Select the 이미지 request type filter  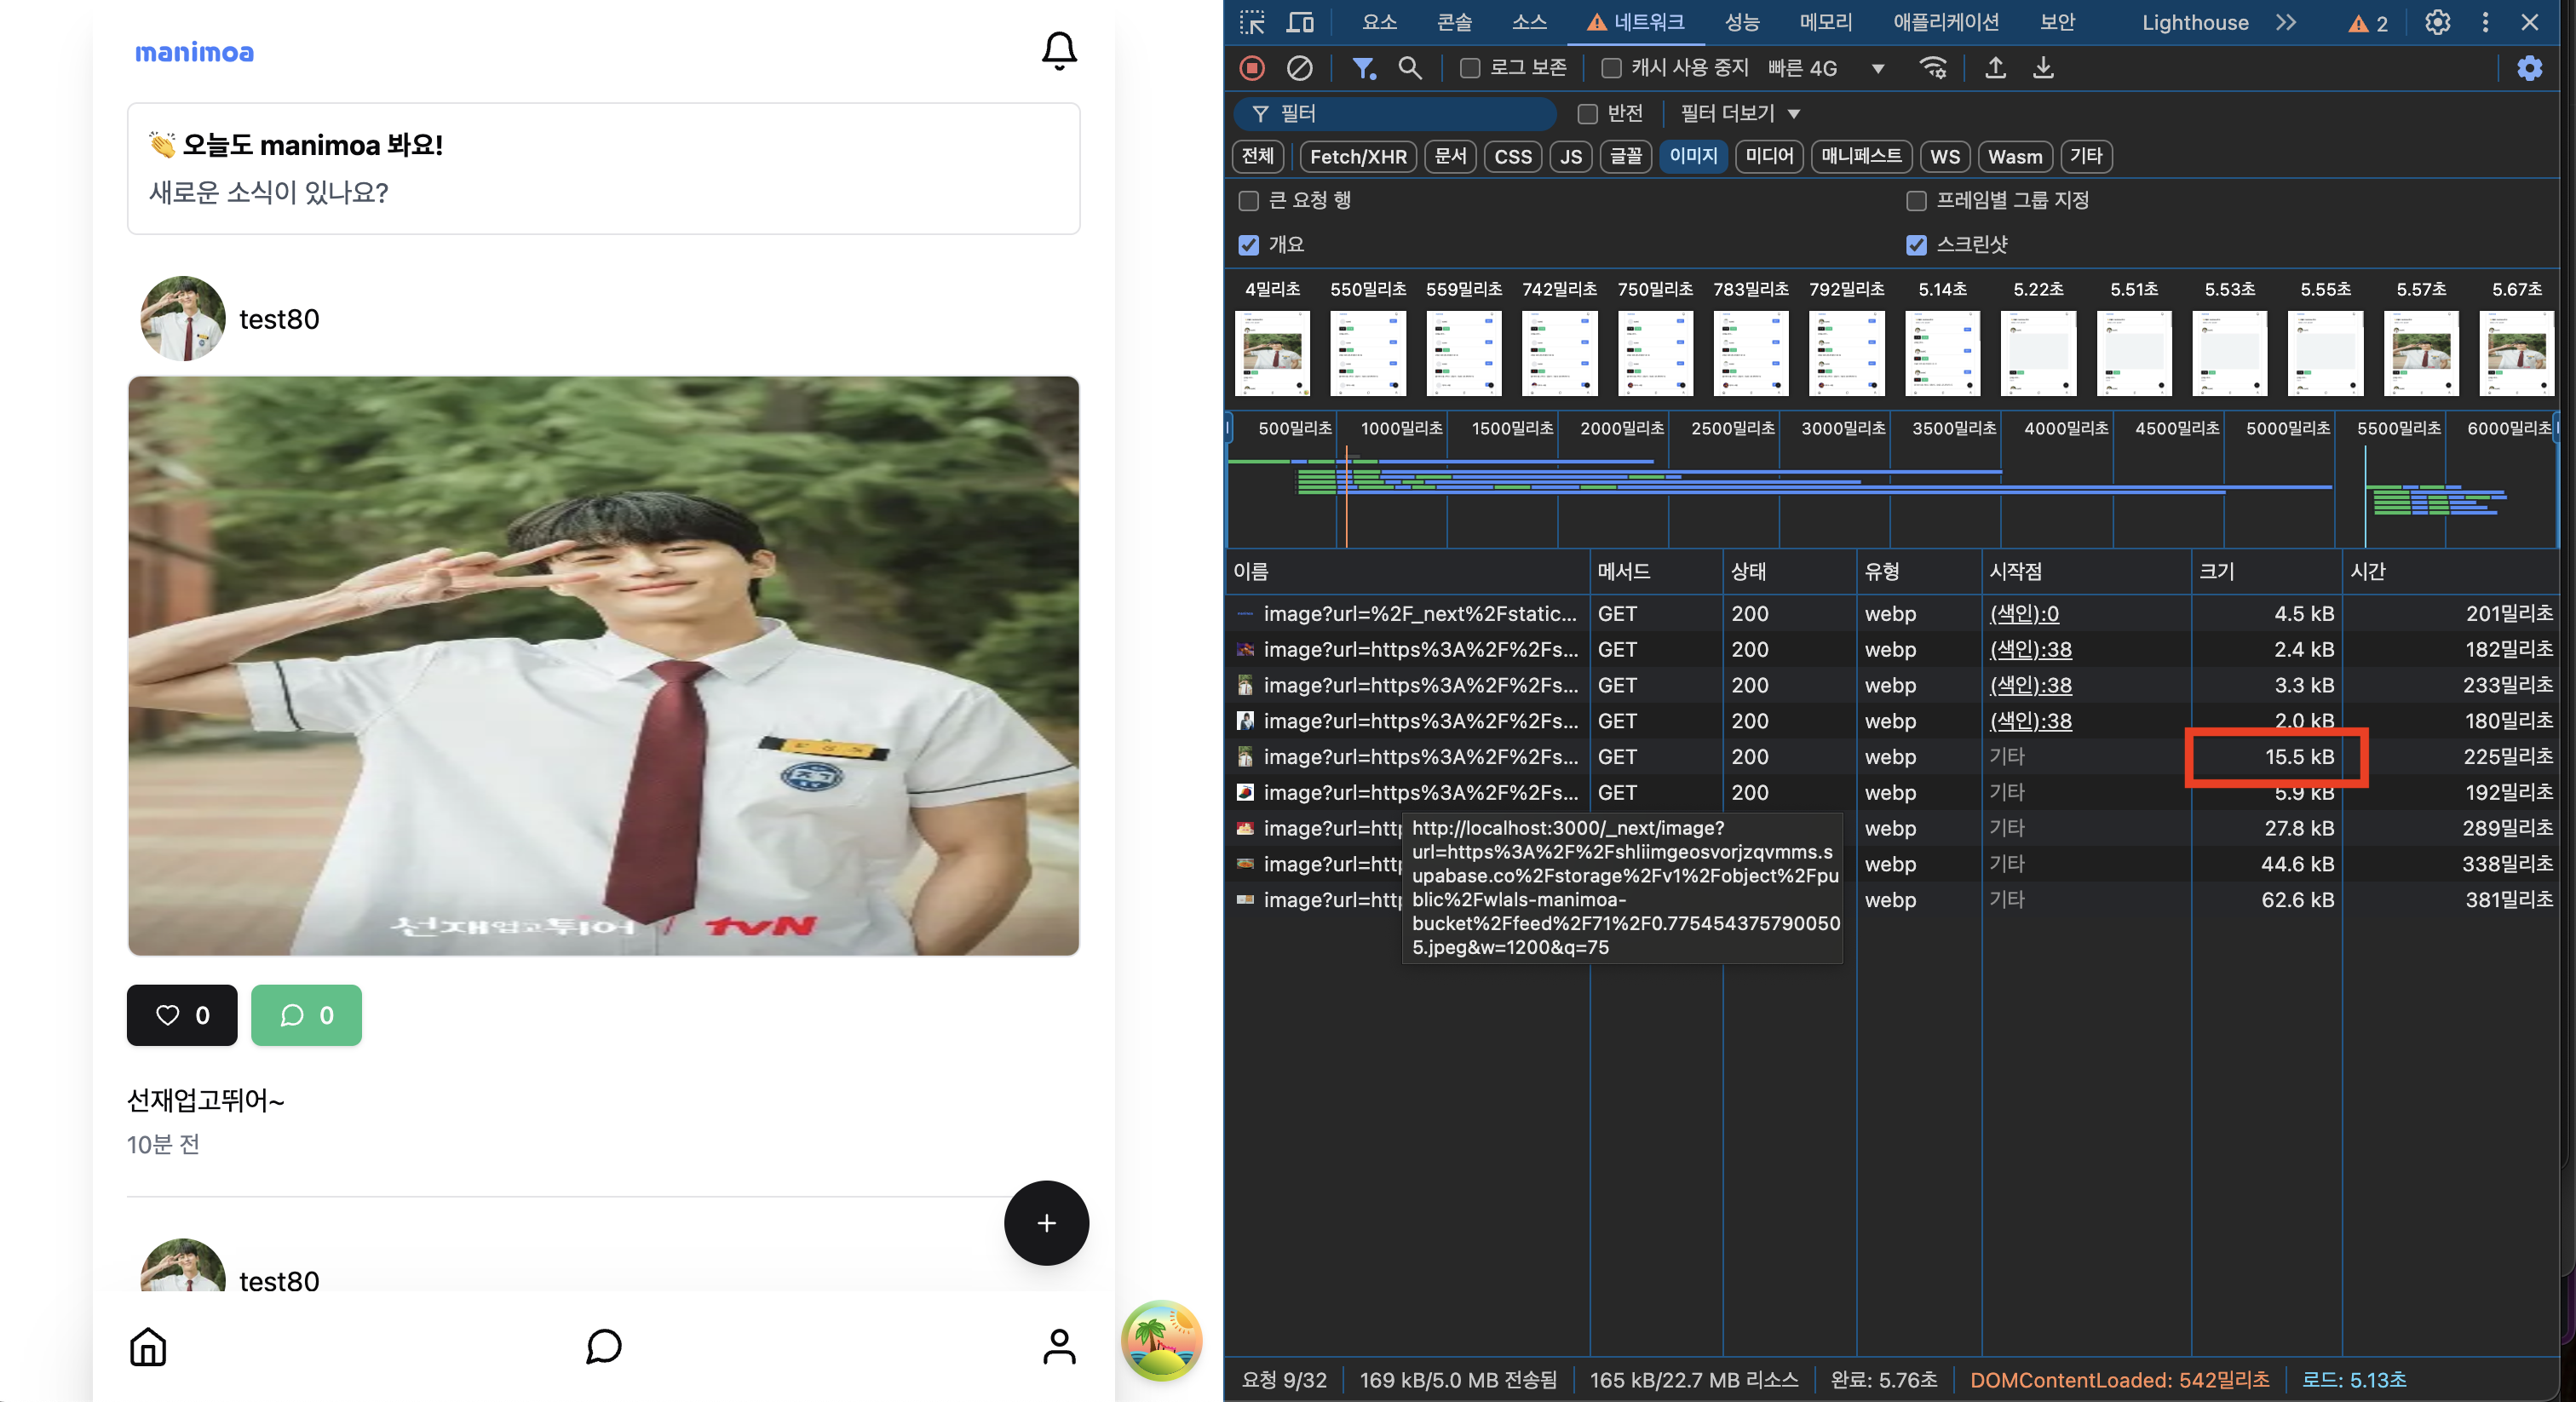coord(1693,156)
